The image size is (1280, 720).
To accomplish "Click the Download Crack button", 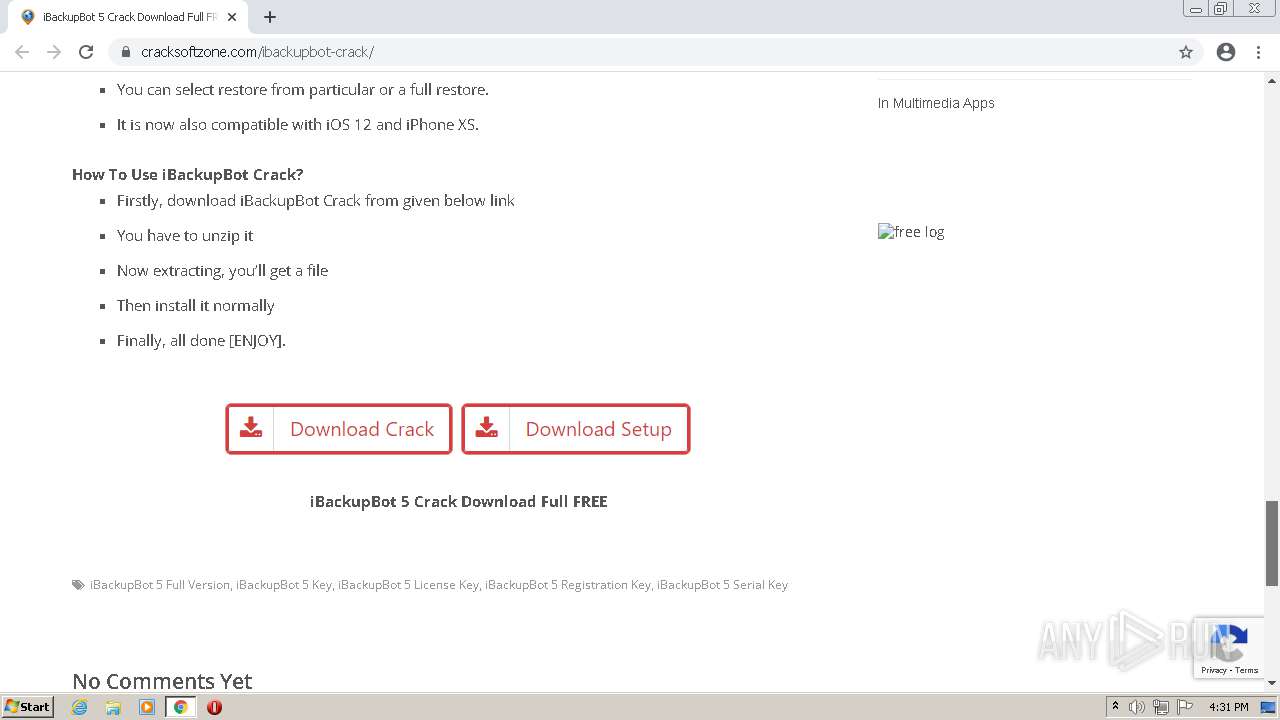I will [x=339, y=429].
